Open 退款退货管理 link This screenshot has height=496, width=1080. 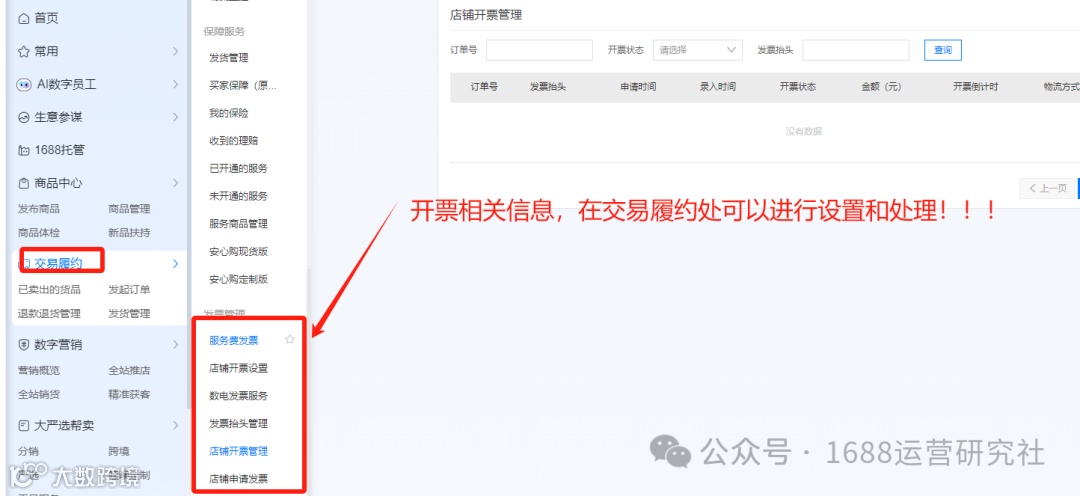[49, 313]
